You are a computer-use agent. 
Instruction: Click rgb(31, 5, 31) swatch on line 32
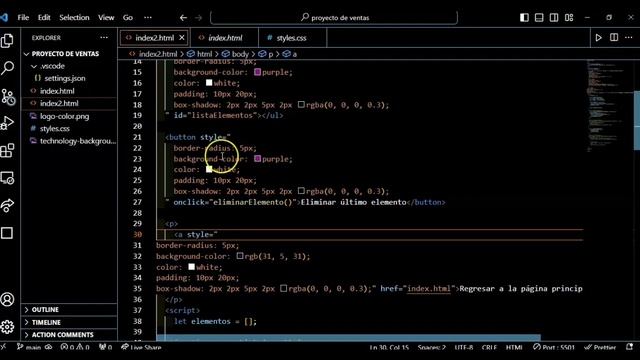(240, 256)
